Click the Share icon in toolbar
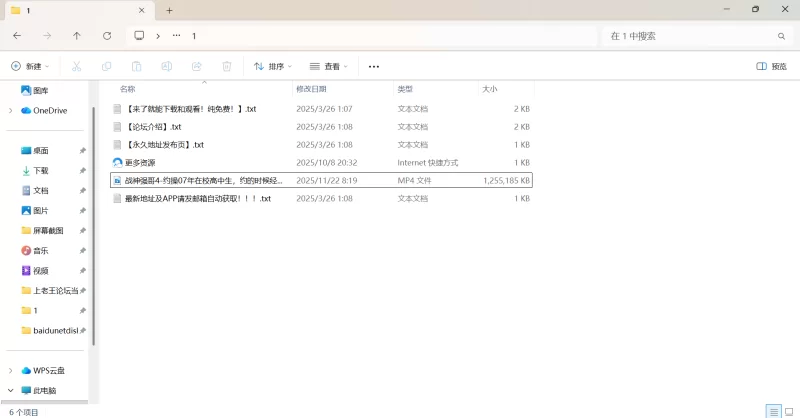Image resolution: width=800 pixels, height=418 pixels. click(196, 66)
